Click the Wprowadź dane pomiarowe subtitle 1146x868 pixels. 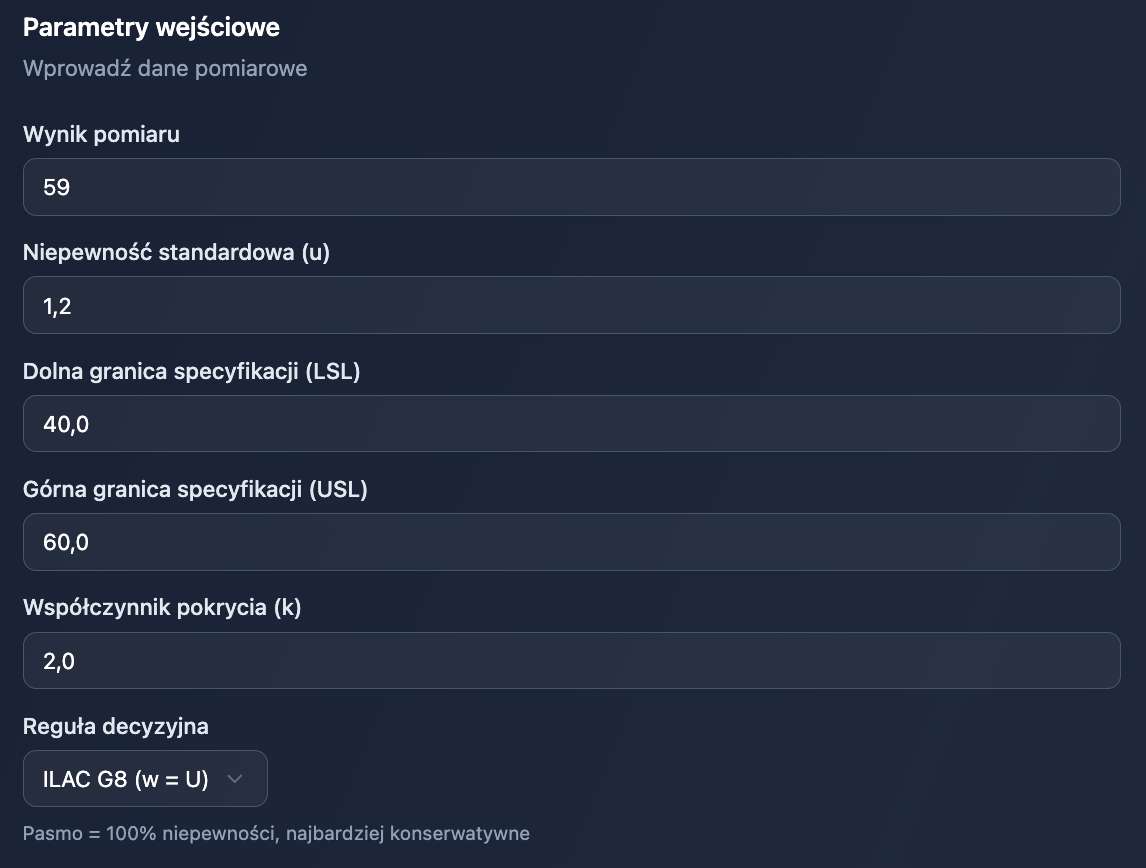tap(165, 69)
